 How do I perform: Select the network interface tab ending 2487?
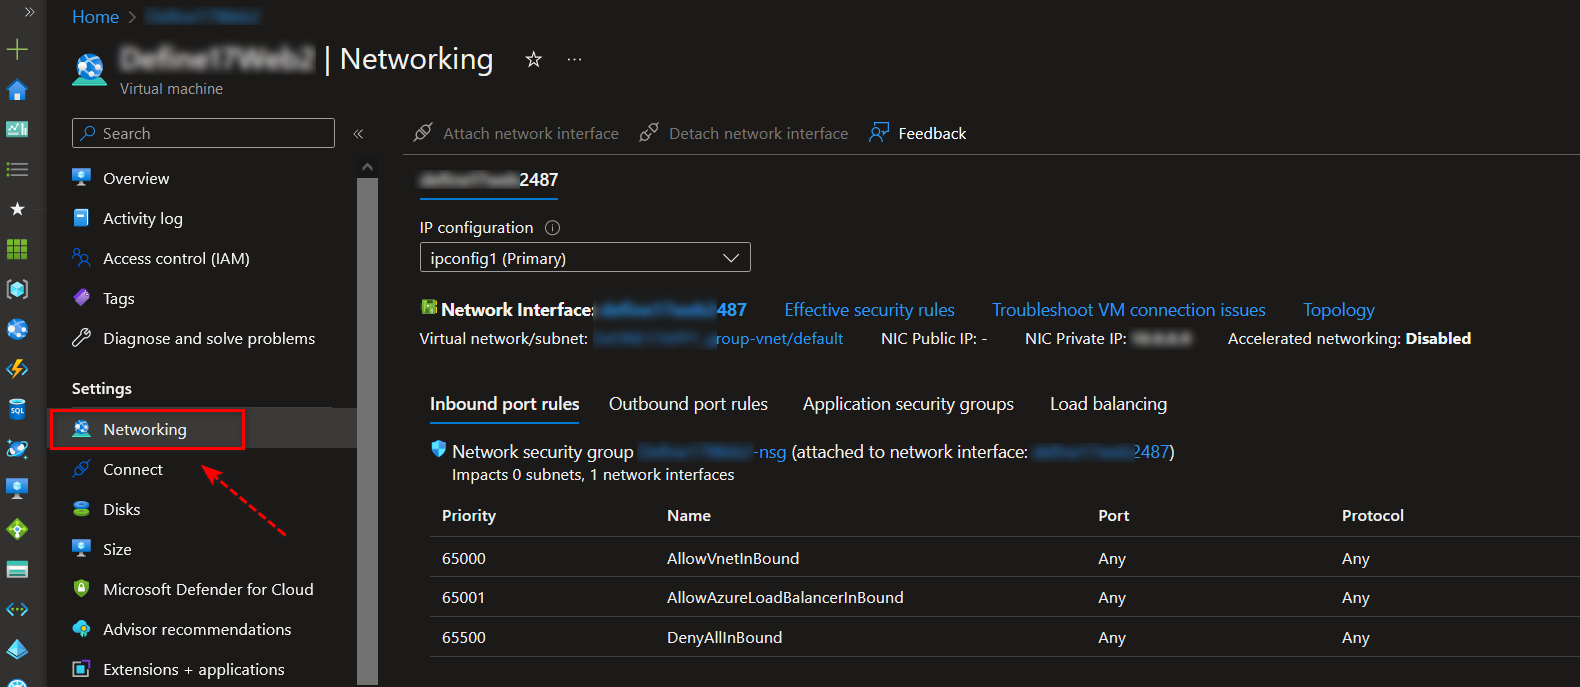[489, 180]
